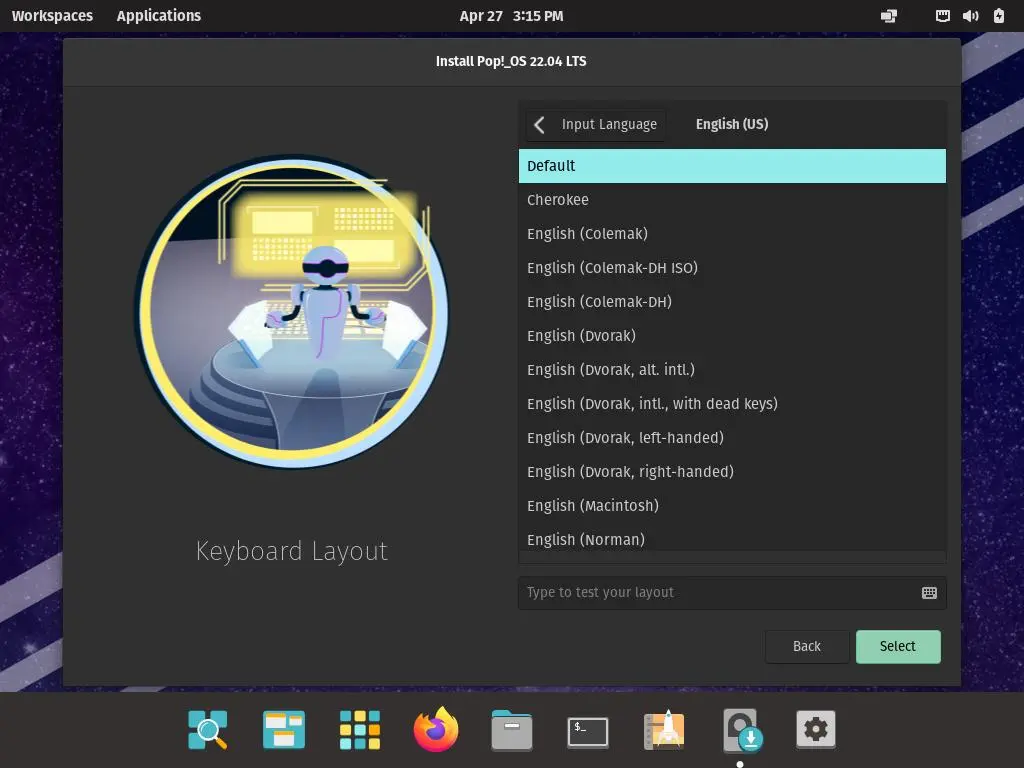The width and height of the screenshot is (1024, 768).
Task: Click the 'Type to test your layout' field
Action: coord(715,593)
